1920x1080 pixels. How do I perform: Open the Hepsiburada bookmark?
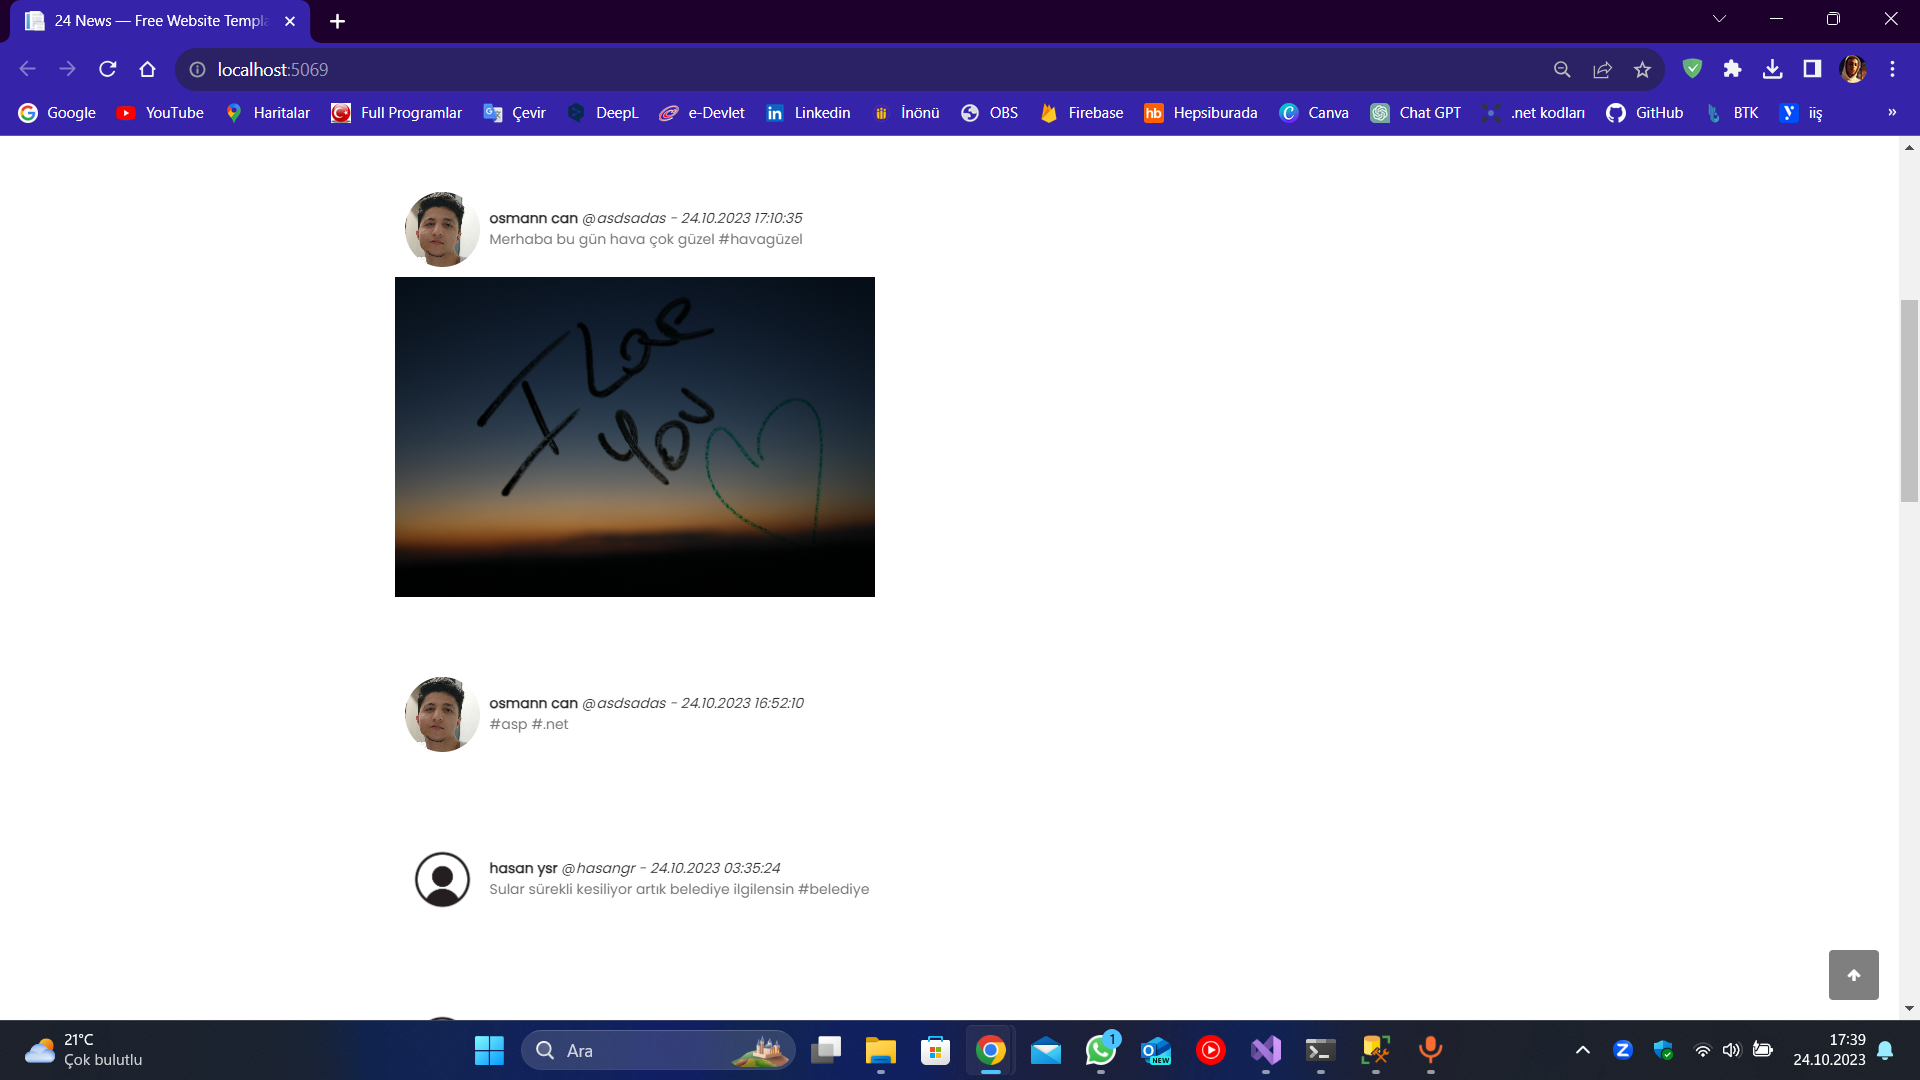(1201, 112)
